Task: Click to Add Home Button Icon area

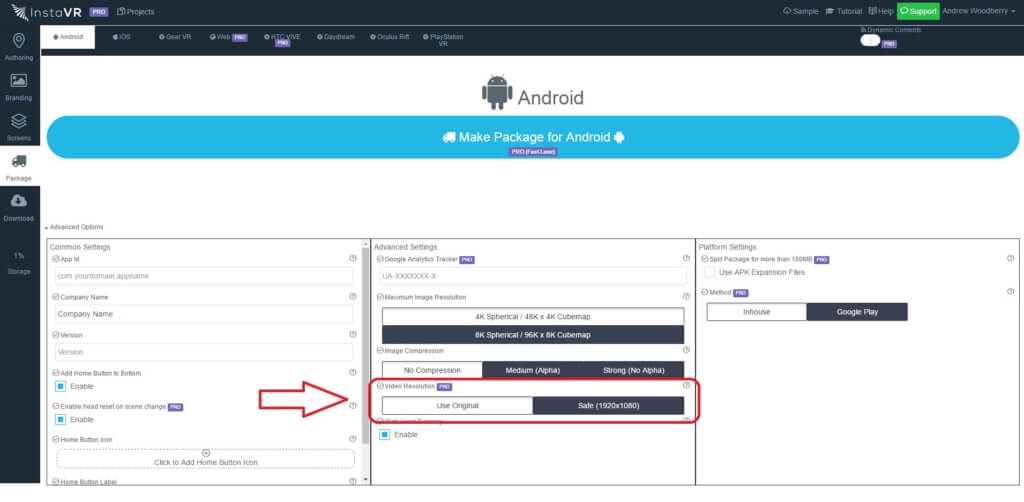Action: pos(206,458)
